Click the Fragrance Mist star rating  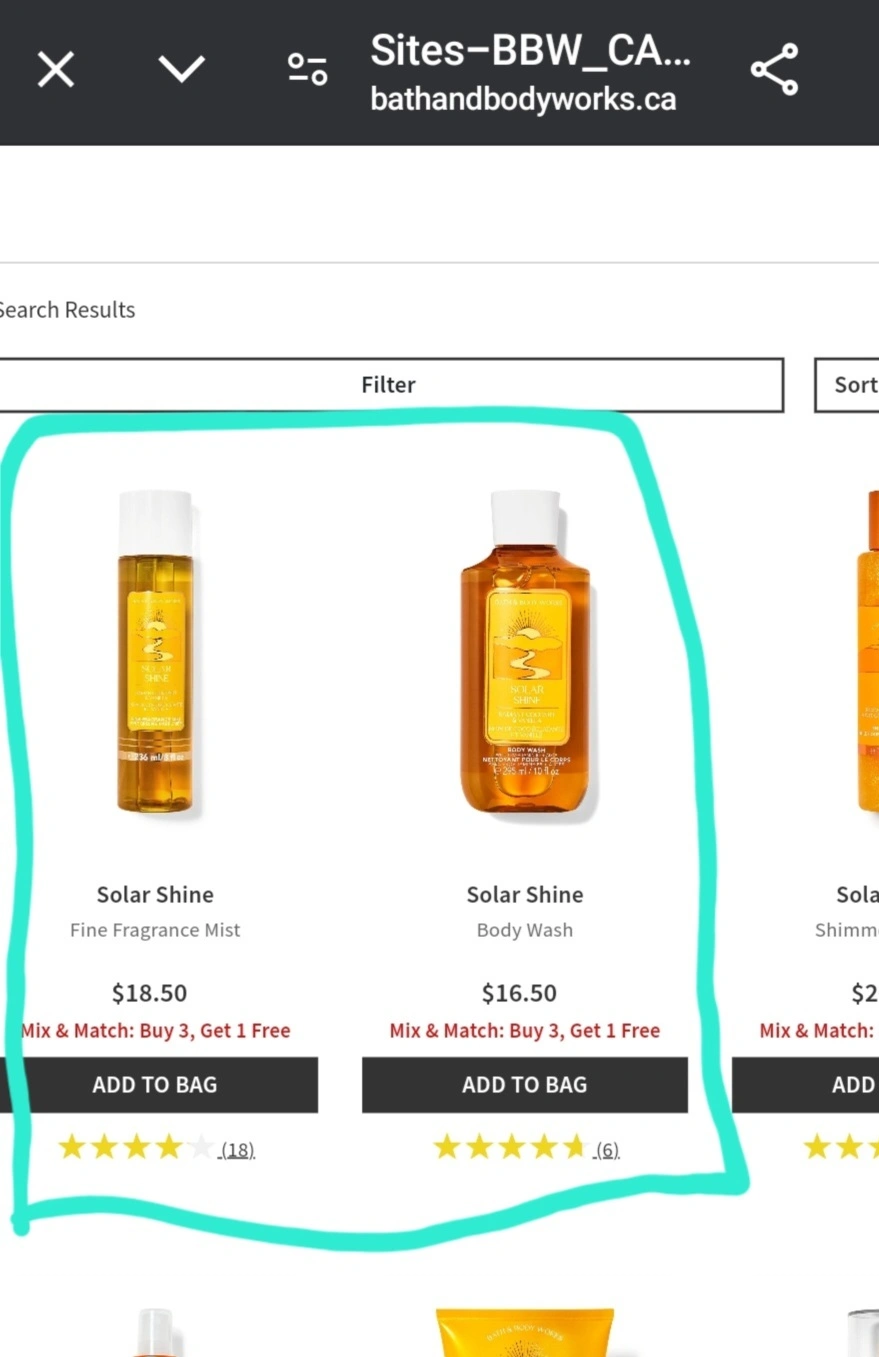[135, 1147]
